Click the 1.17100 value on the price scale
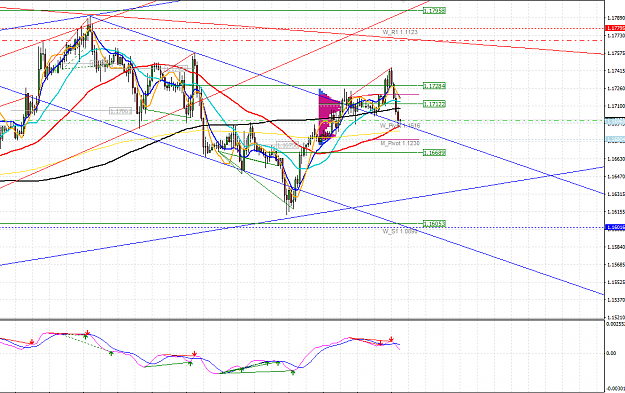 pyautogui.click(x=615, y=106)
